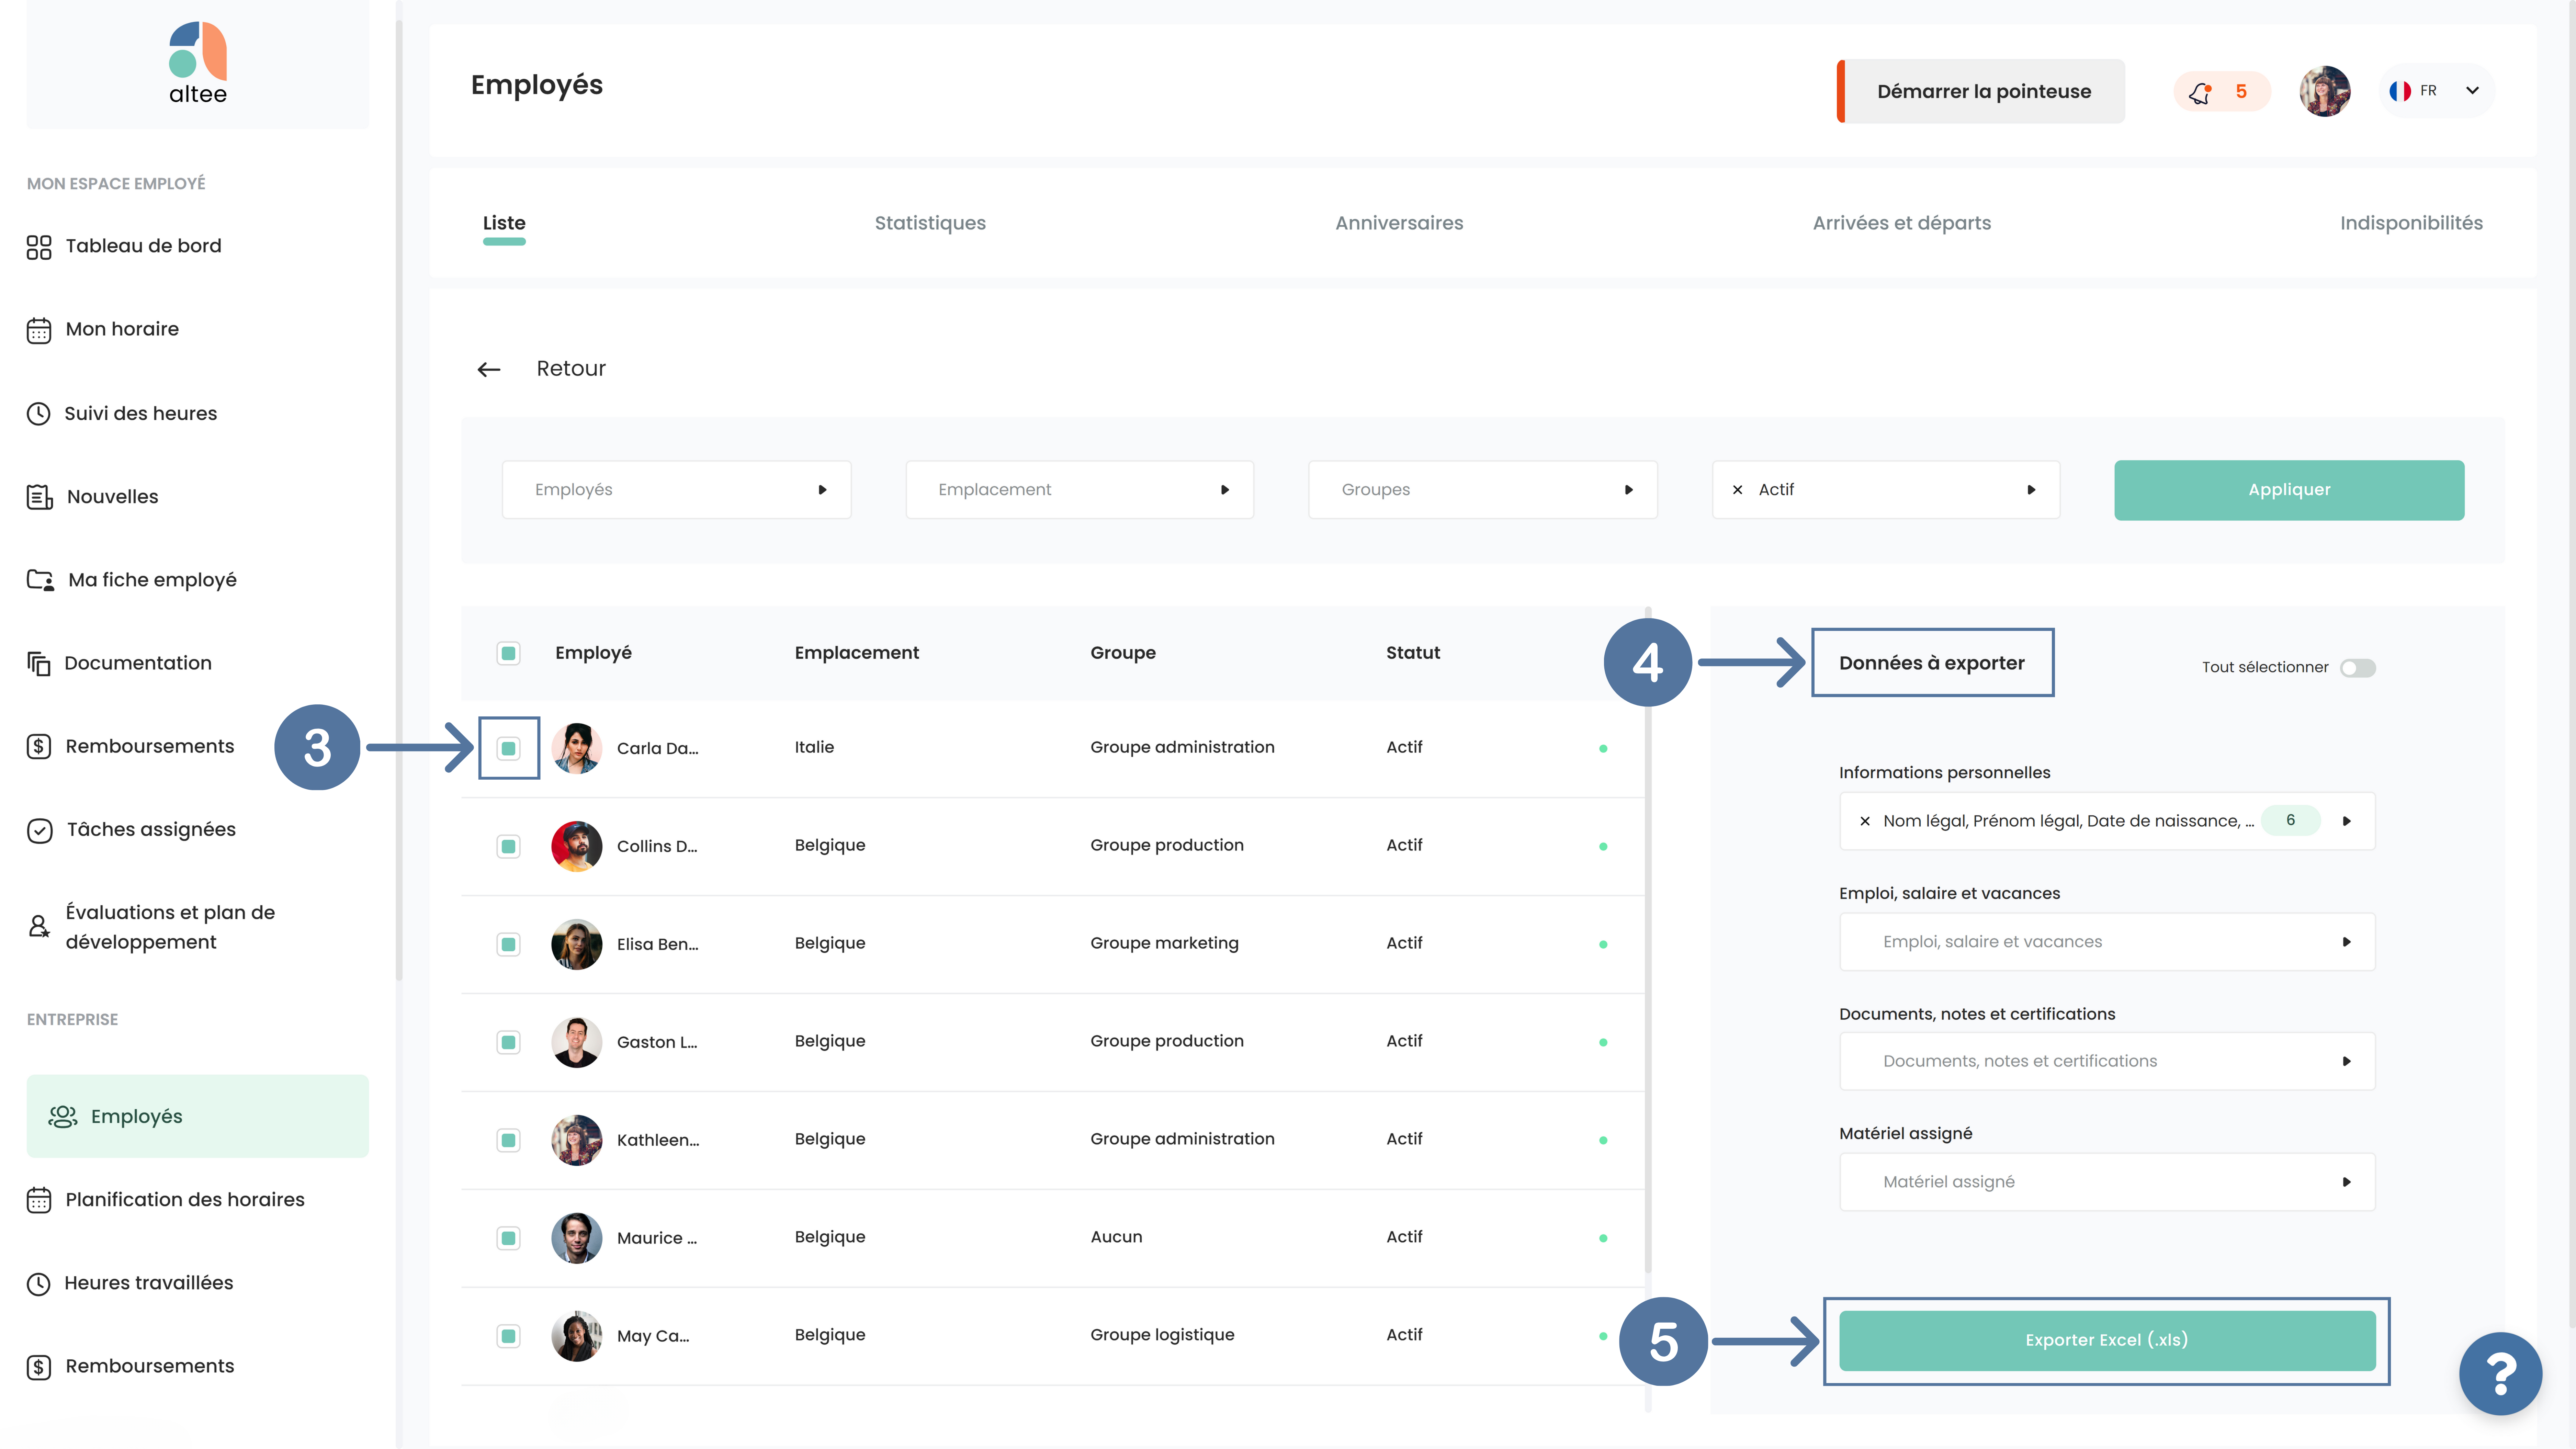The height and width of the screenshot is (1449, 2576).
Task: Expand the Documents, notes et certifications dropdown
Action: [x=2107, y=1061]
